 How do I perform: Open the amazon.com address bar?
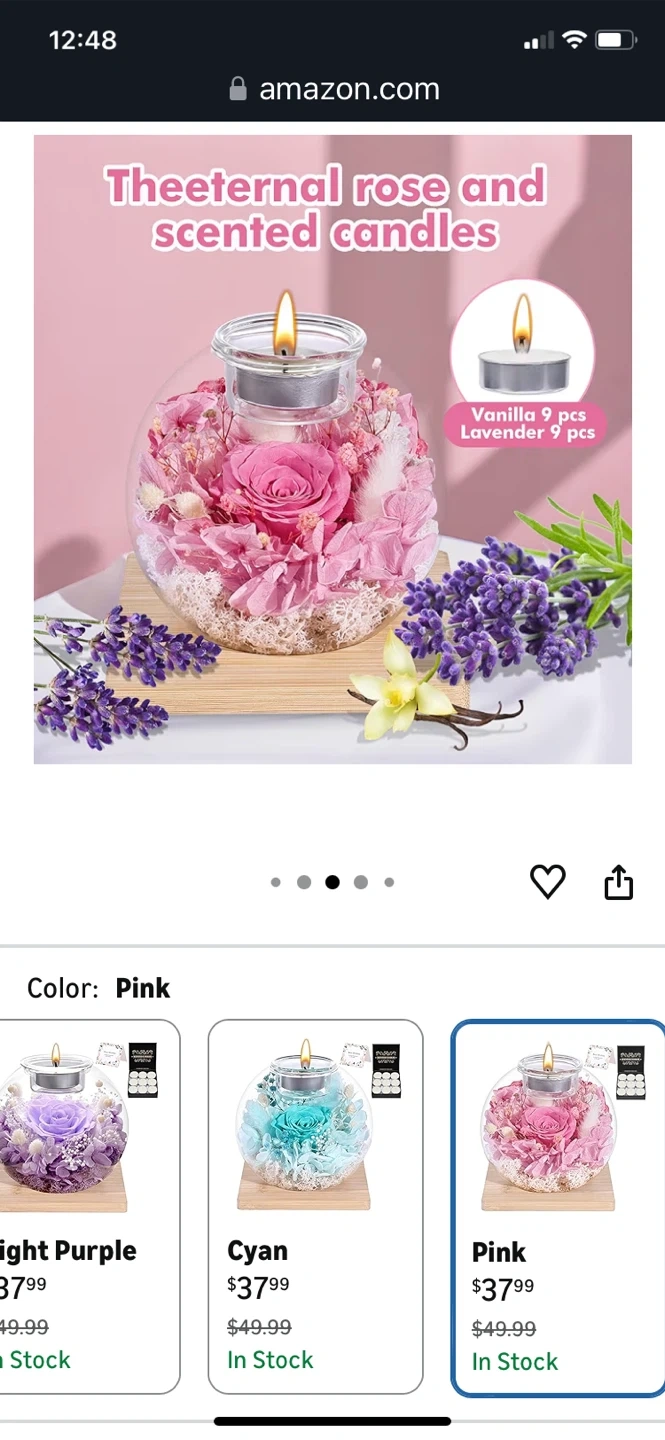coord(333,89)
